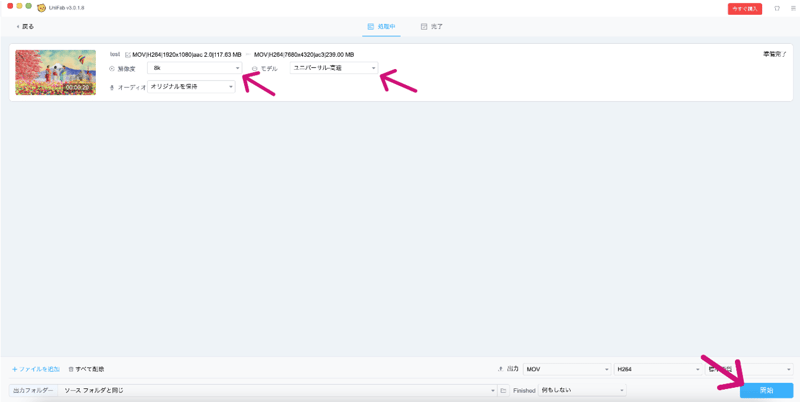Click the blue 開始 start button
The height and width of the screenshot is (402, 800).
(x=766, y=391)
